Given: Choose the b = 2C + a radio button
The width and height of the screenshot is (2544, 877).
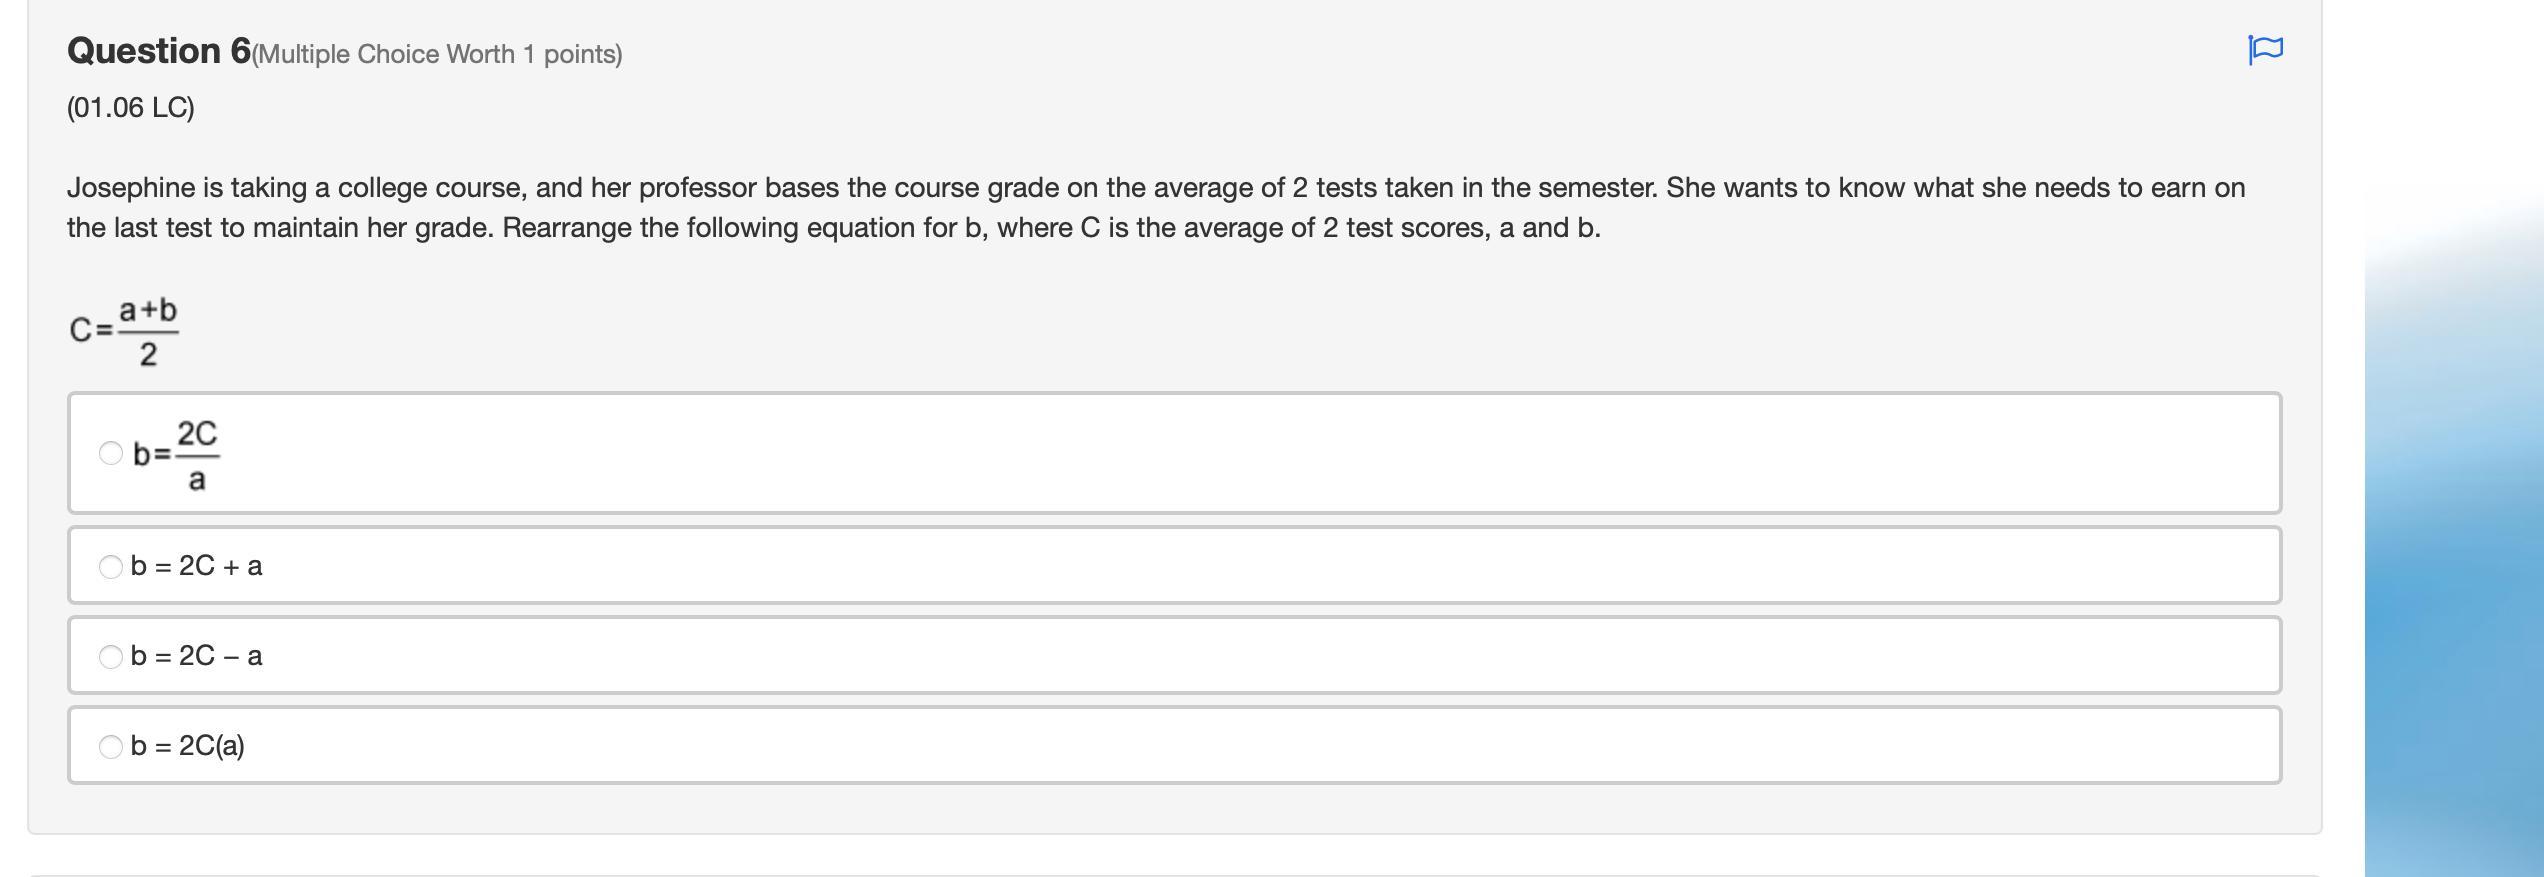Looking at the screenshot, I should (x=111, y=567).
